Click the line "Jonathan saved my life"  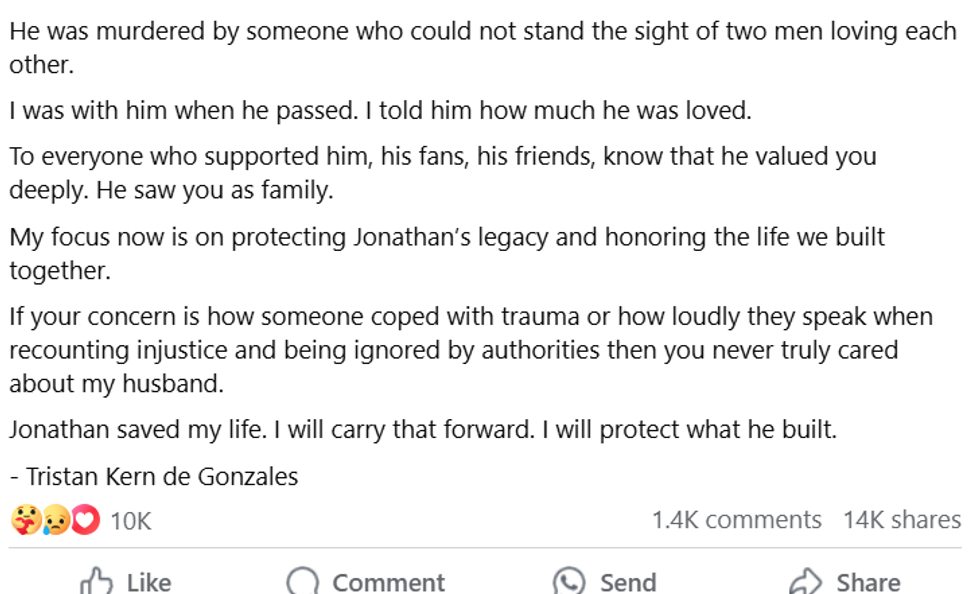pyautogui.click(x=422, y=430)
